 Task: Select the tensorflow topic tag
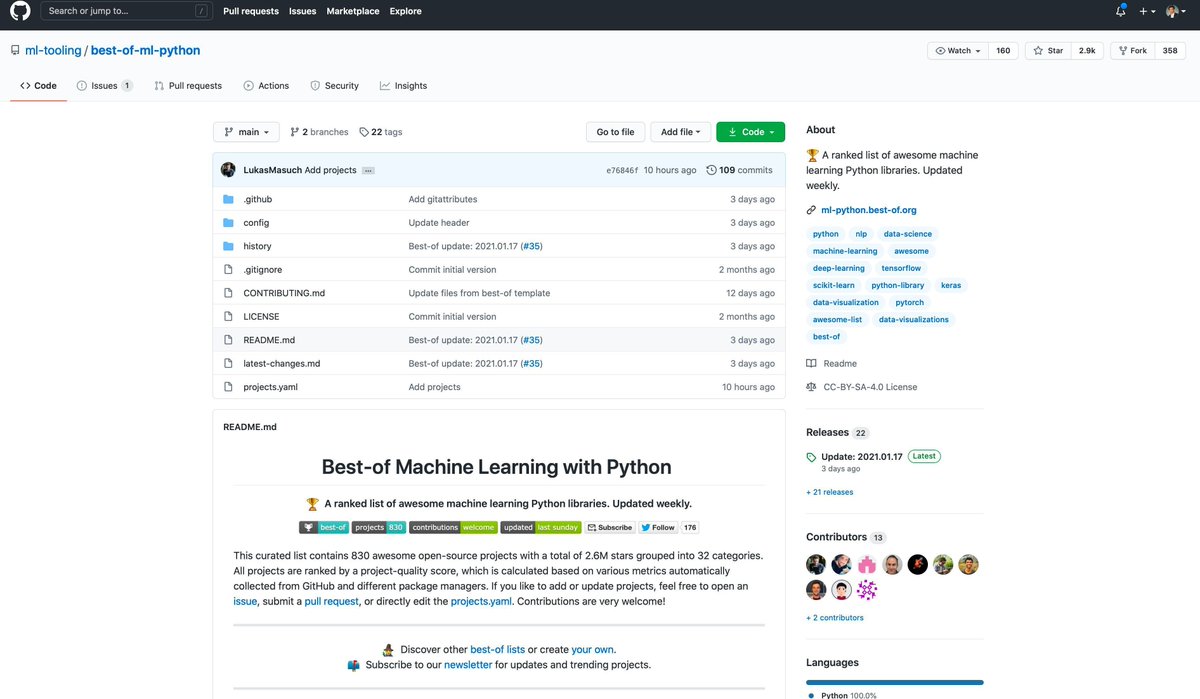pos(901,268)
